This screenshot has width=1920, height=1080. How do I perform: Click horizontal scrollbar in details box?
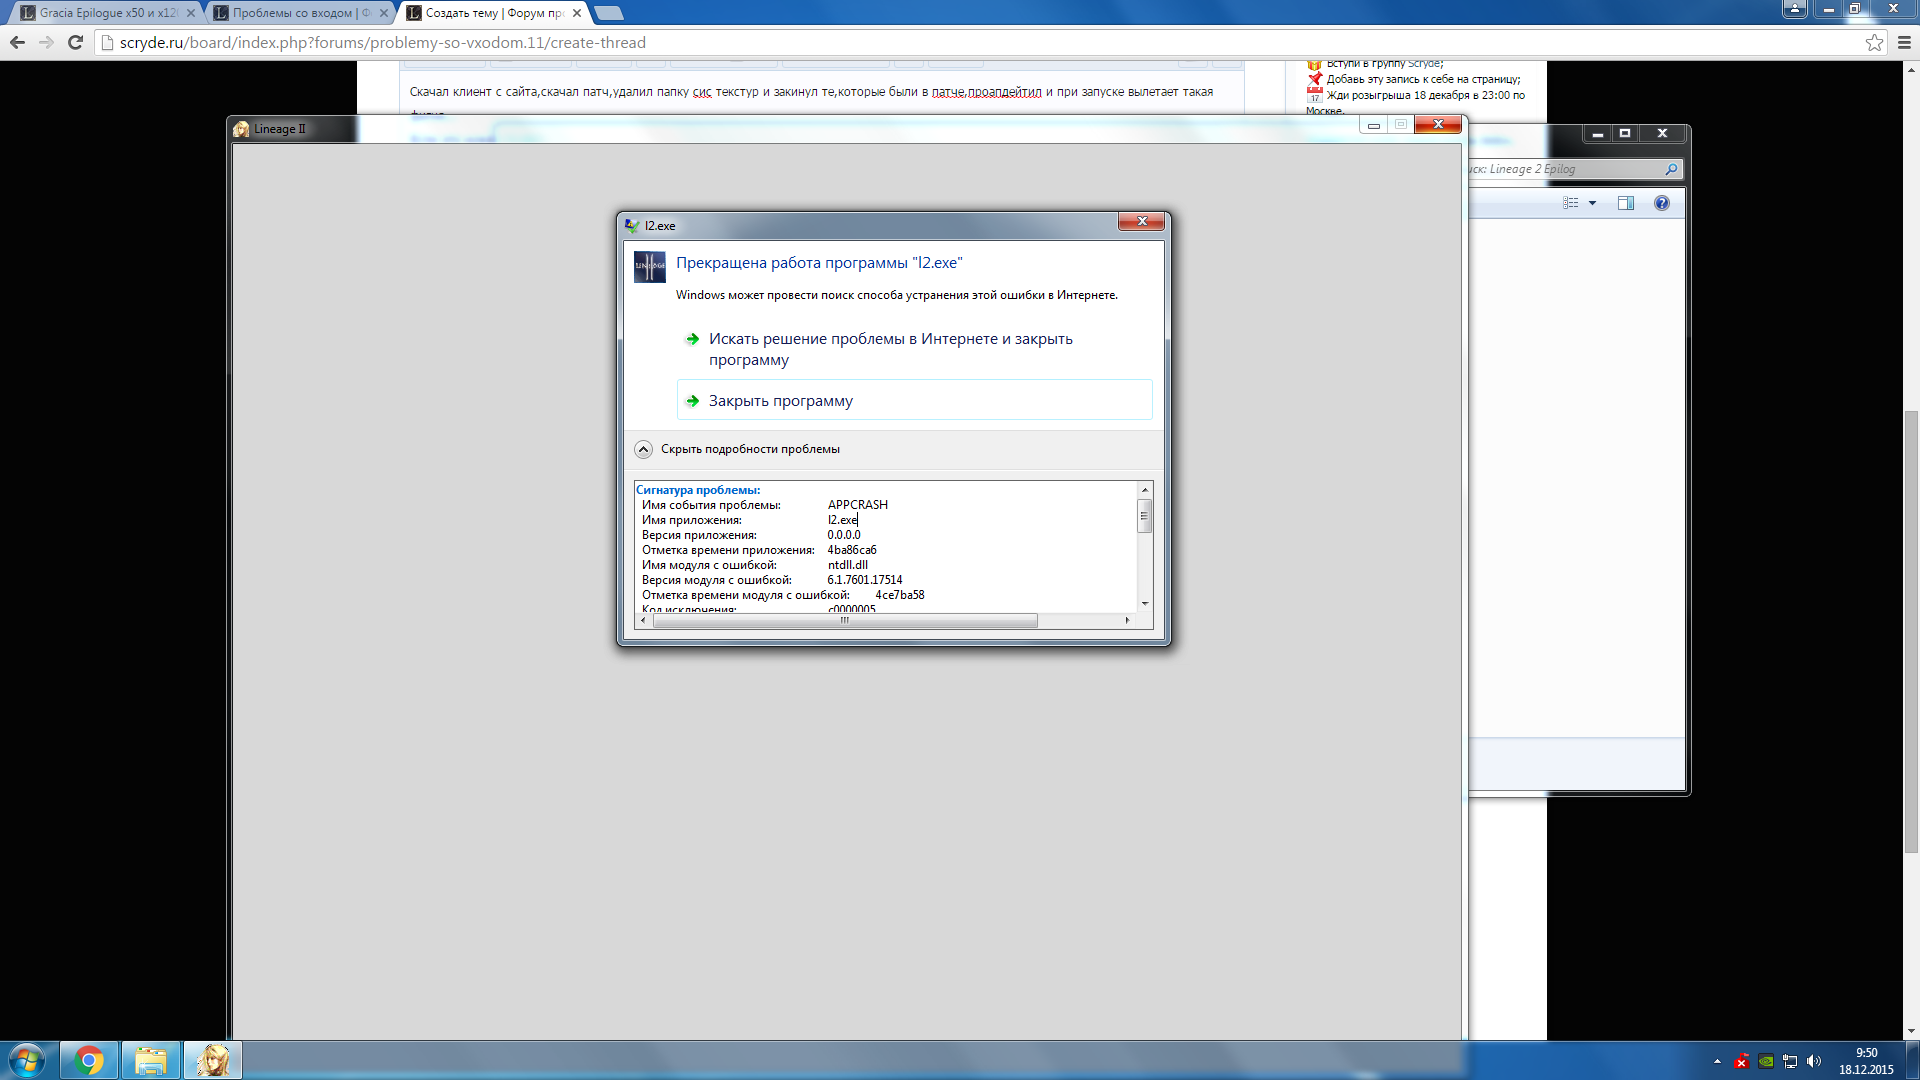[x=845, y=621]
